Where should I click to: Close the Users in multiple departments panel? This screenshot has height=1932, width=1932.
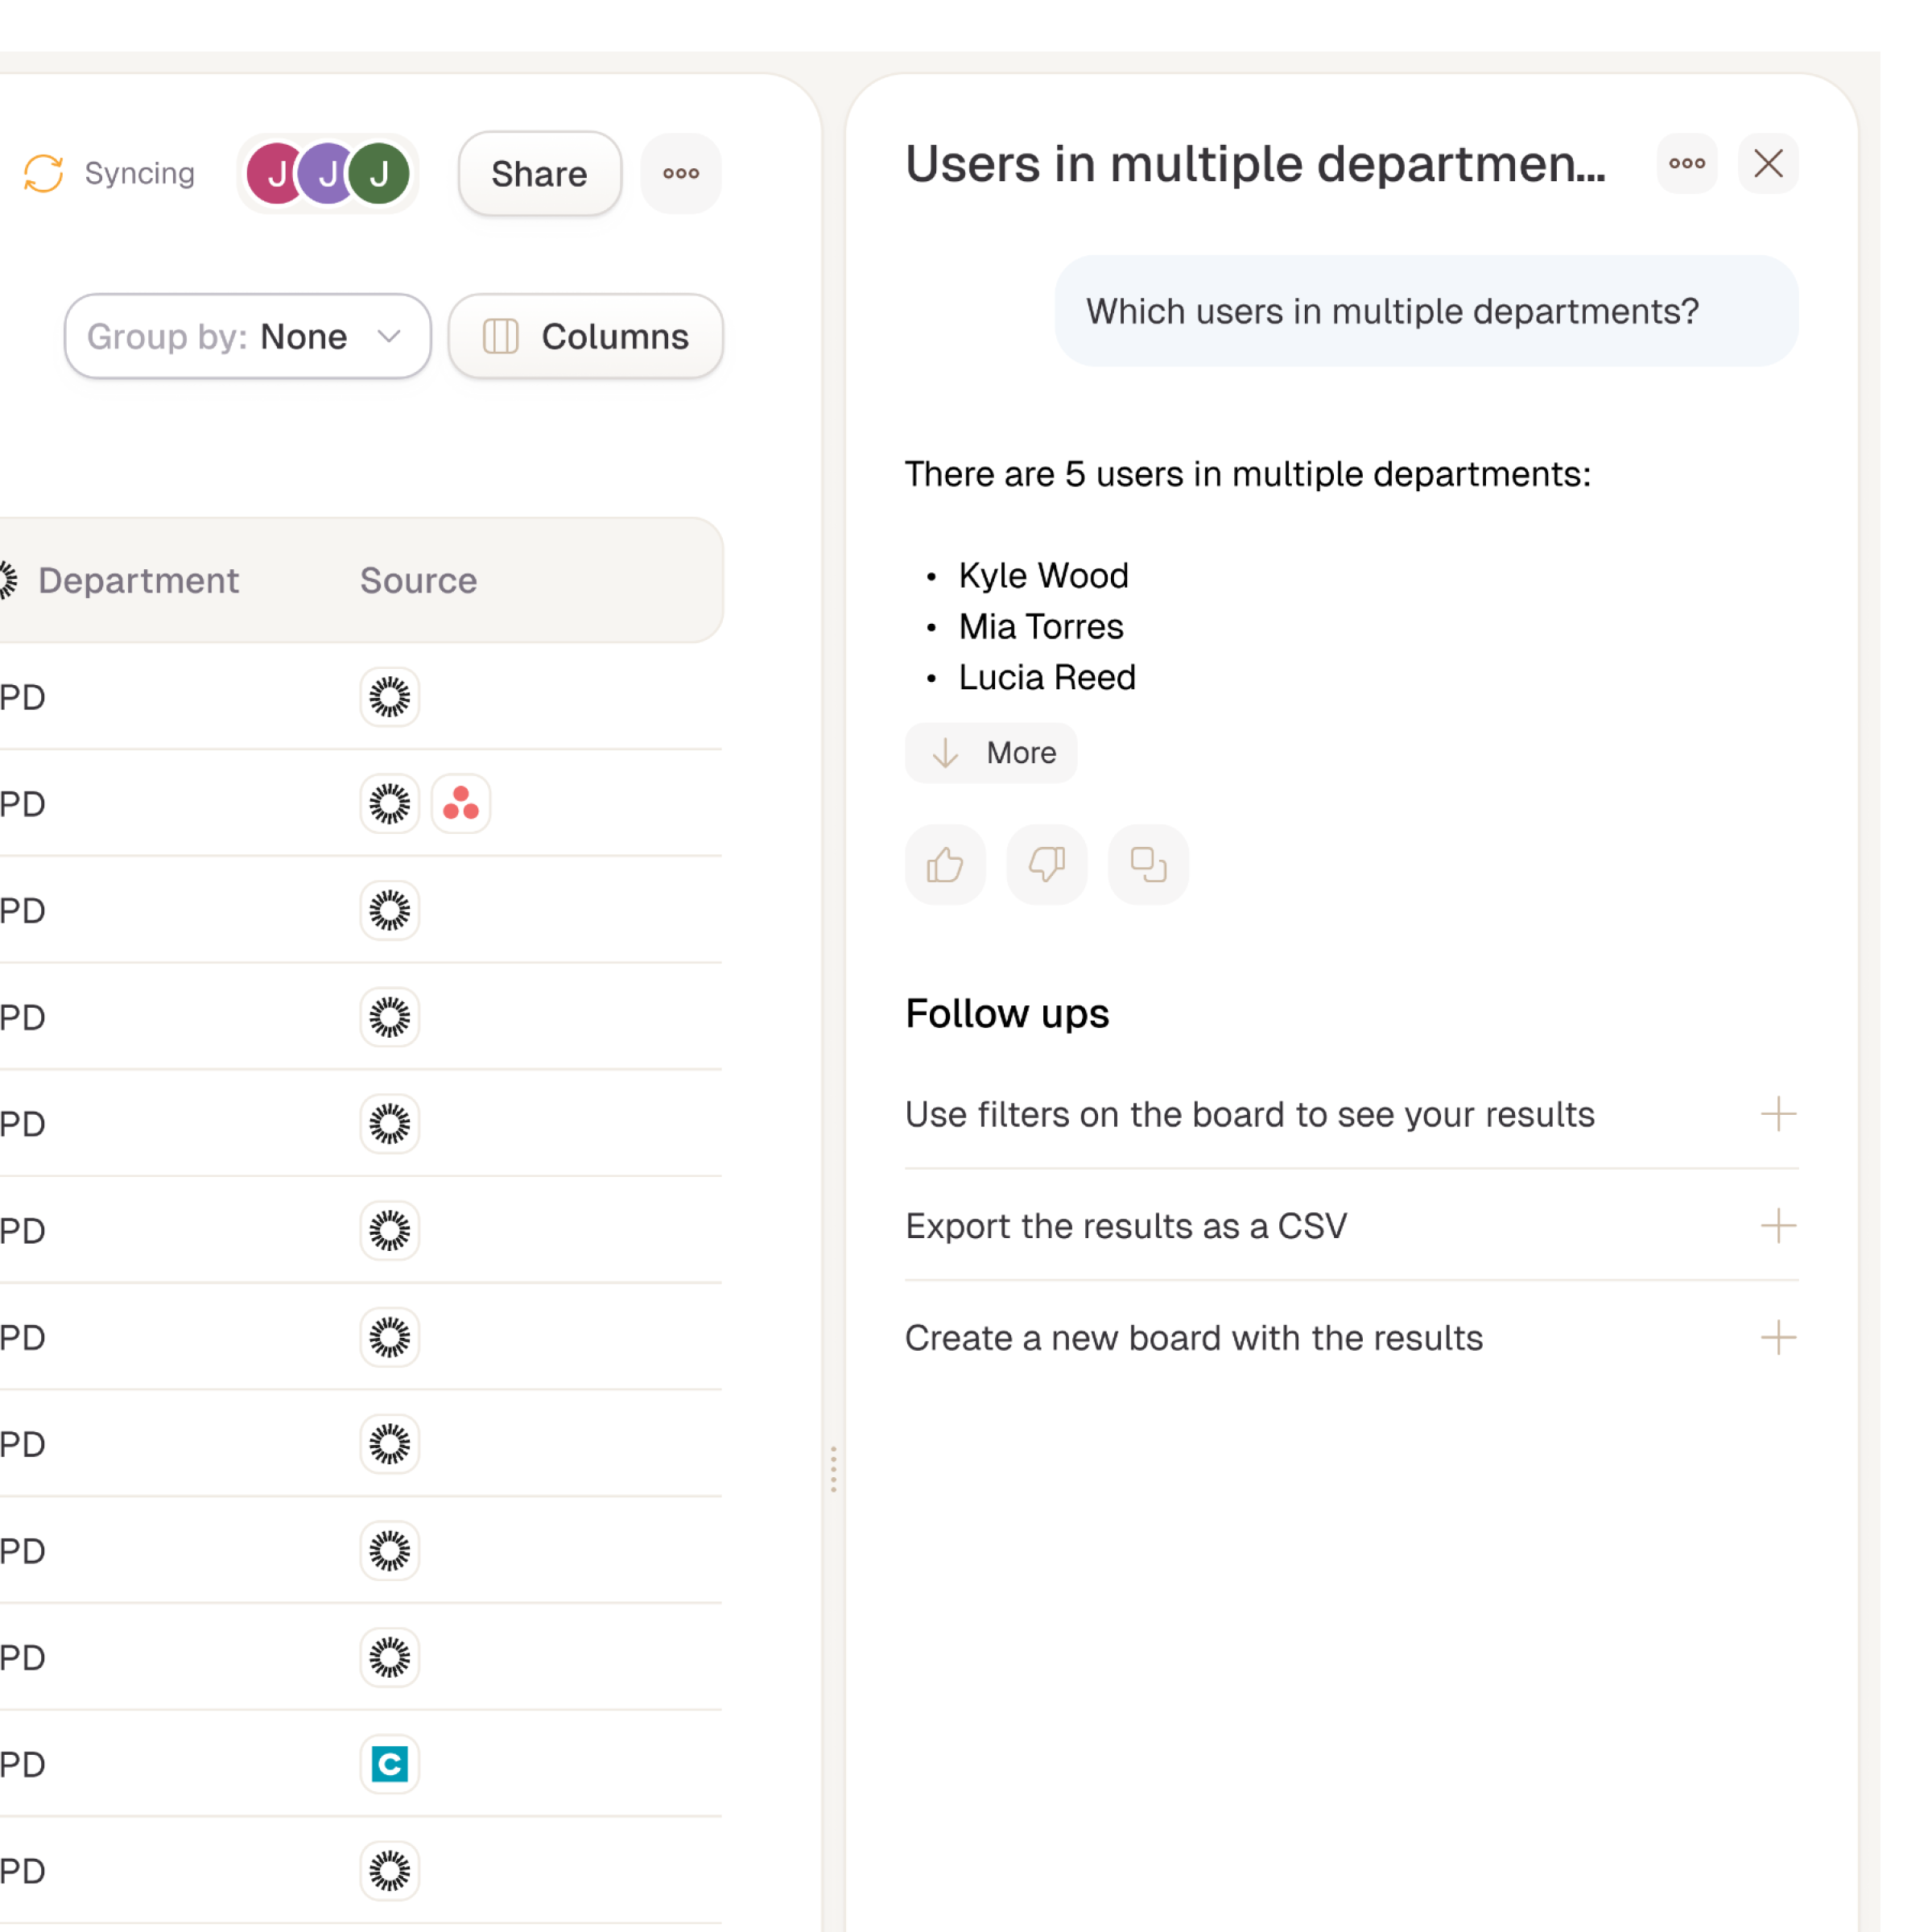click(x=1767, y=163)
